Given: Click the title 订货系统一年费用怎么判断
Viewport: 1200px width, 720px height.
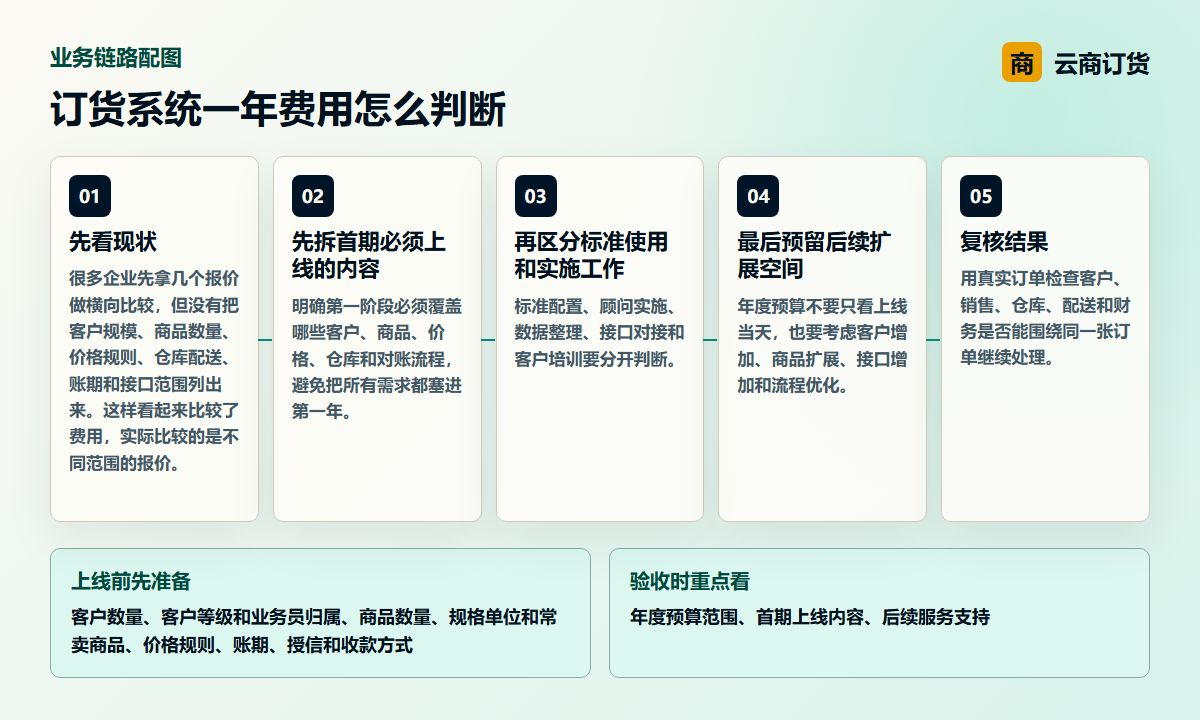Looking at the screenshot, I should click(278, 109).
